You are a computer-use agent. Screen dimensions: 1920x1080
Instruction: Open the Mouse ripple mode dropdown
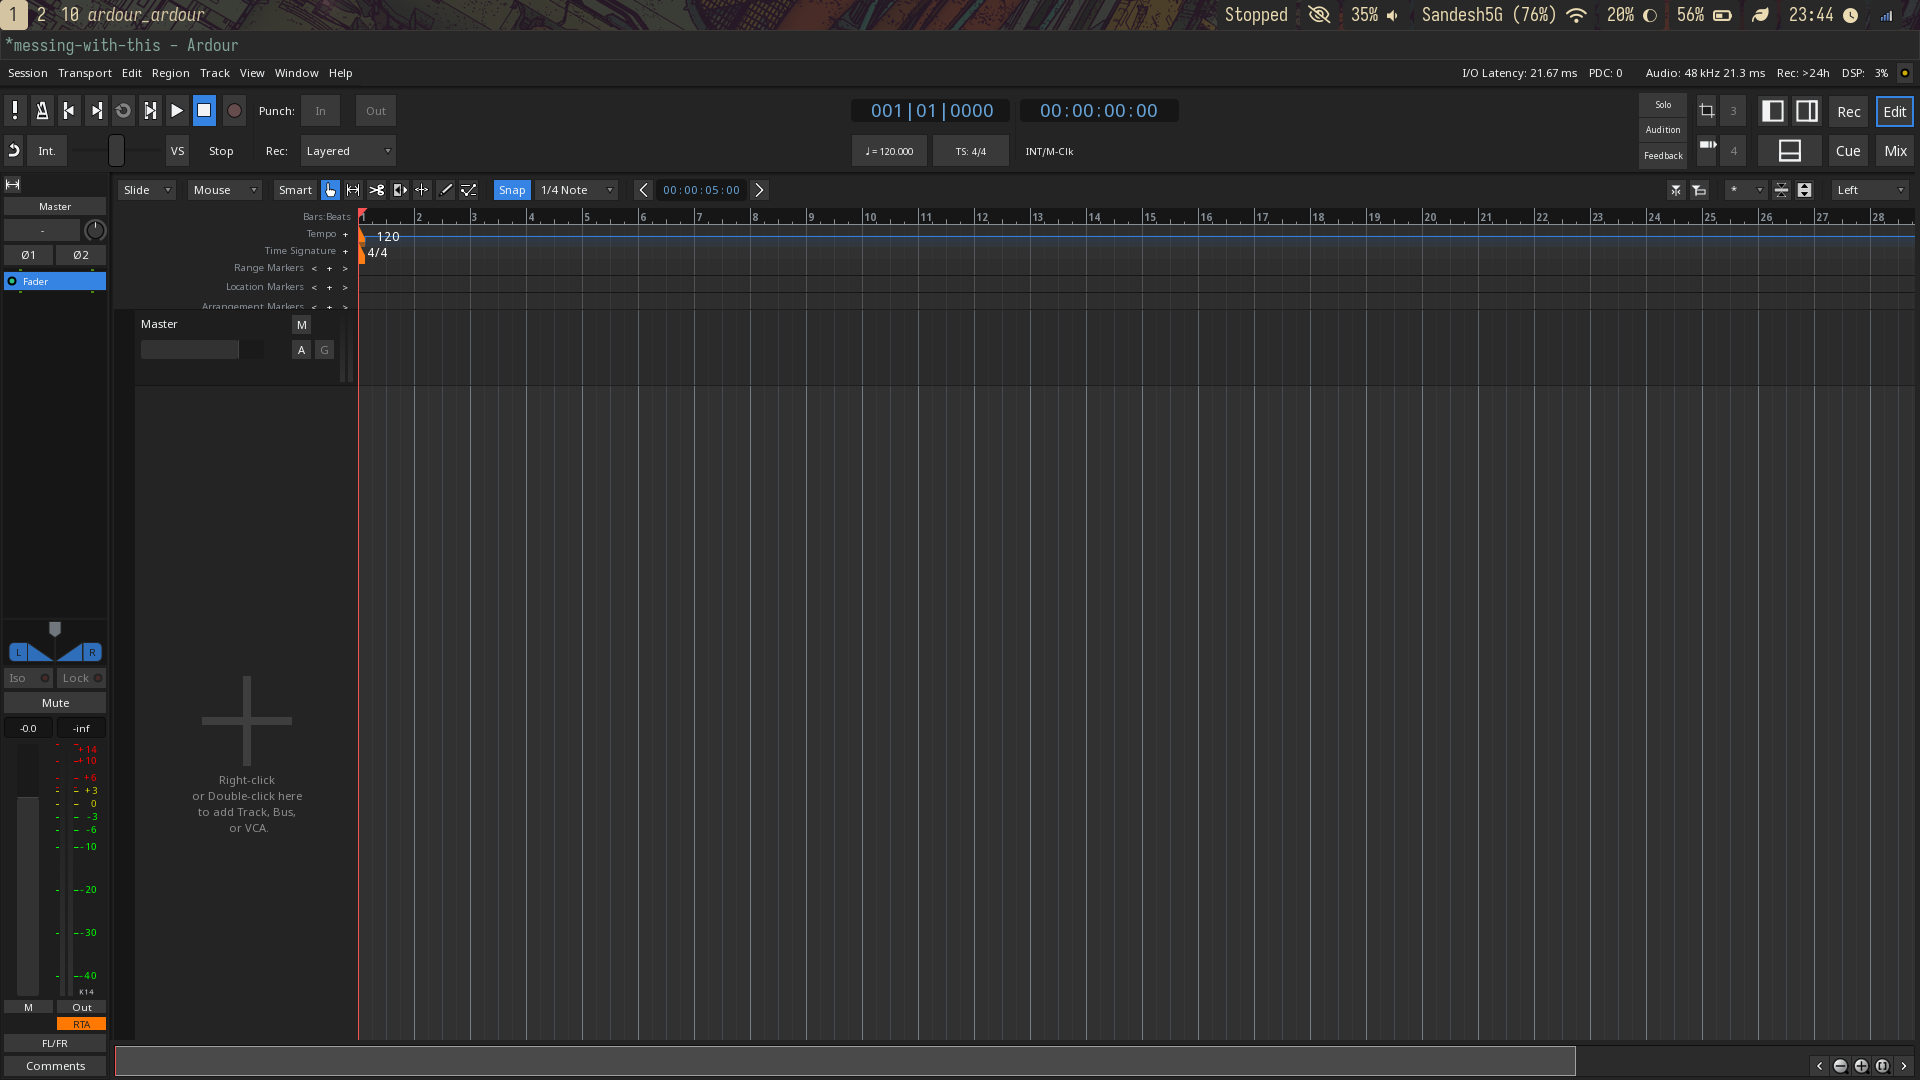(x=225, y=190)
